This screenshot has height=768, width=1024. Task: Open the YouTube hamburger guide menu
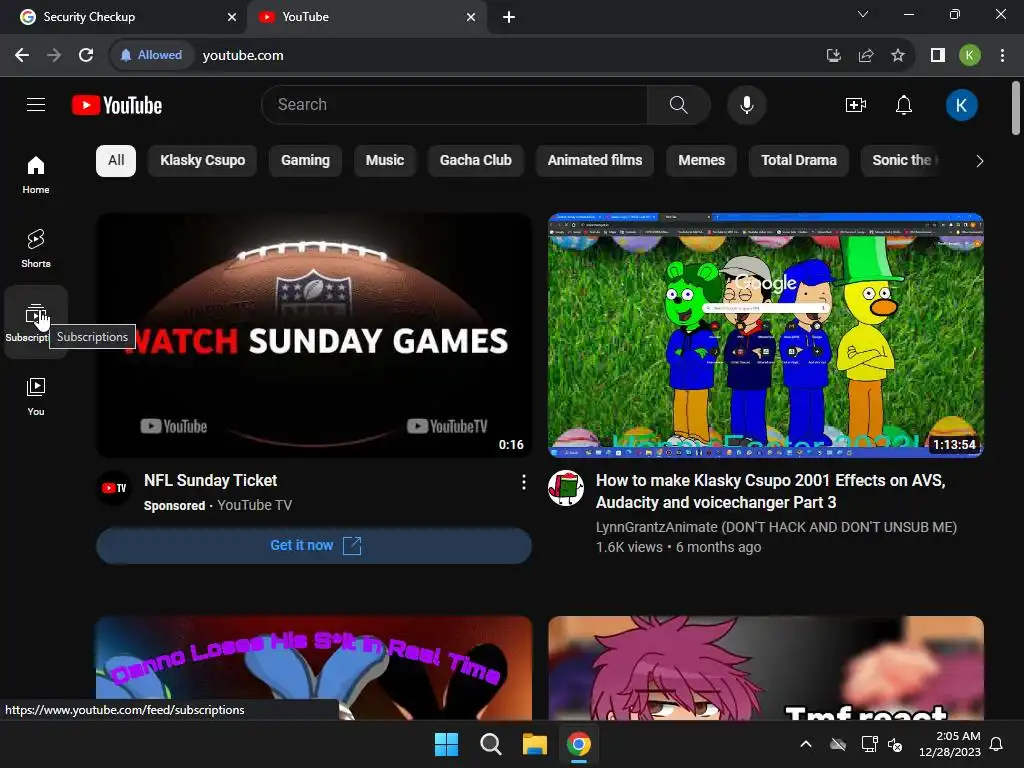(x=36, y=104)
